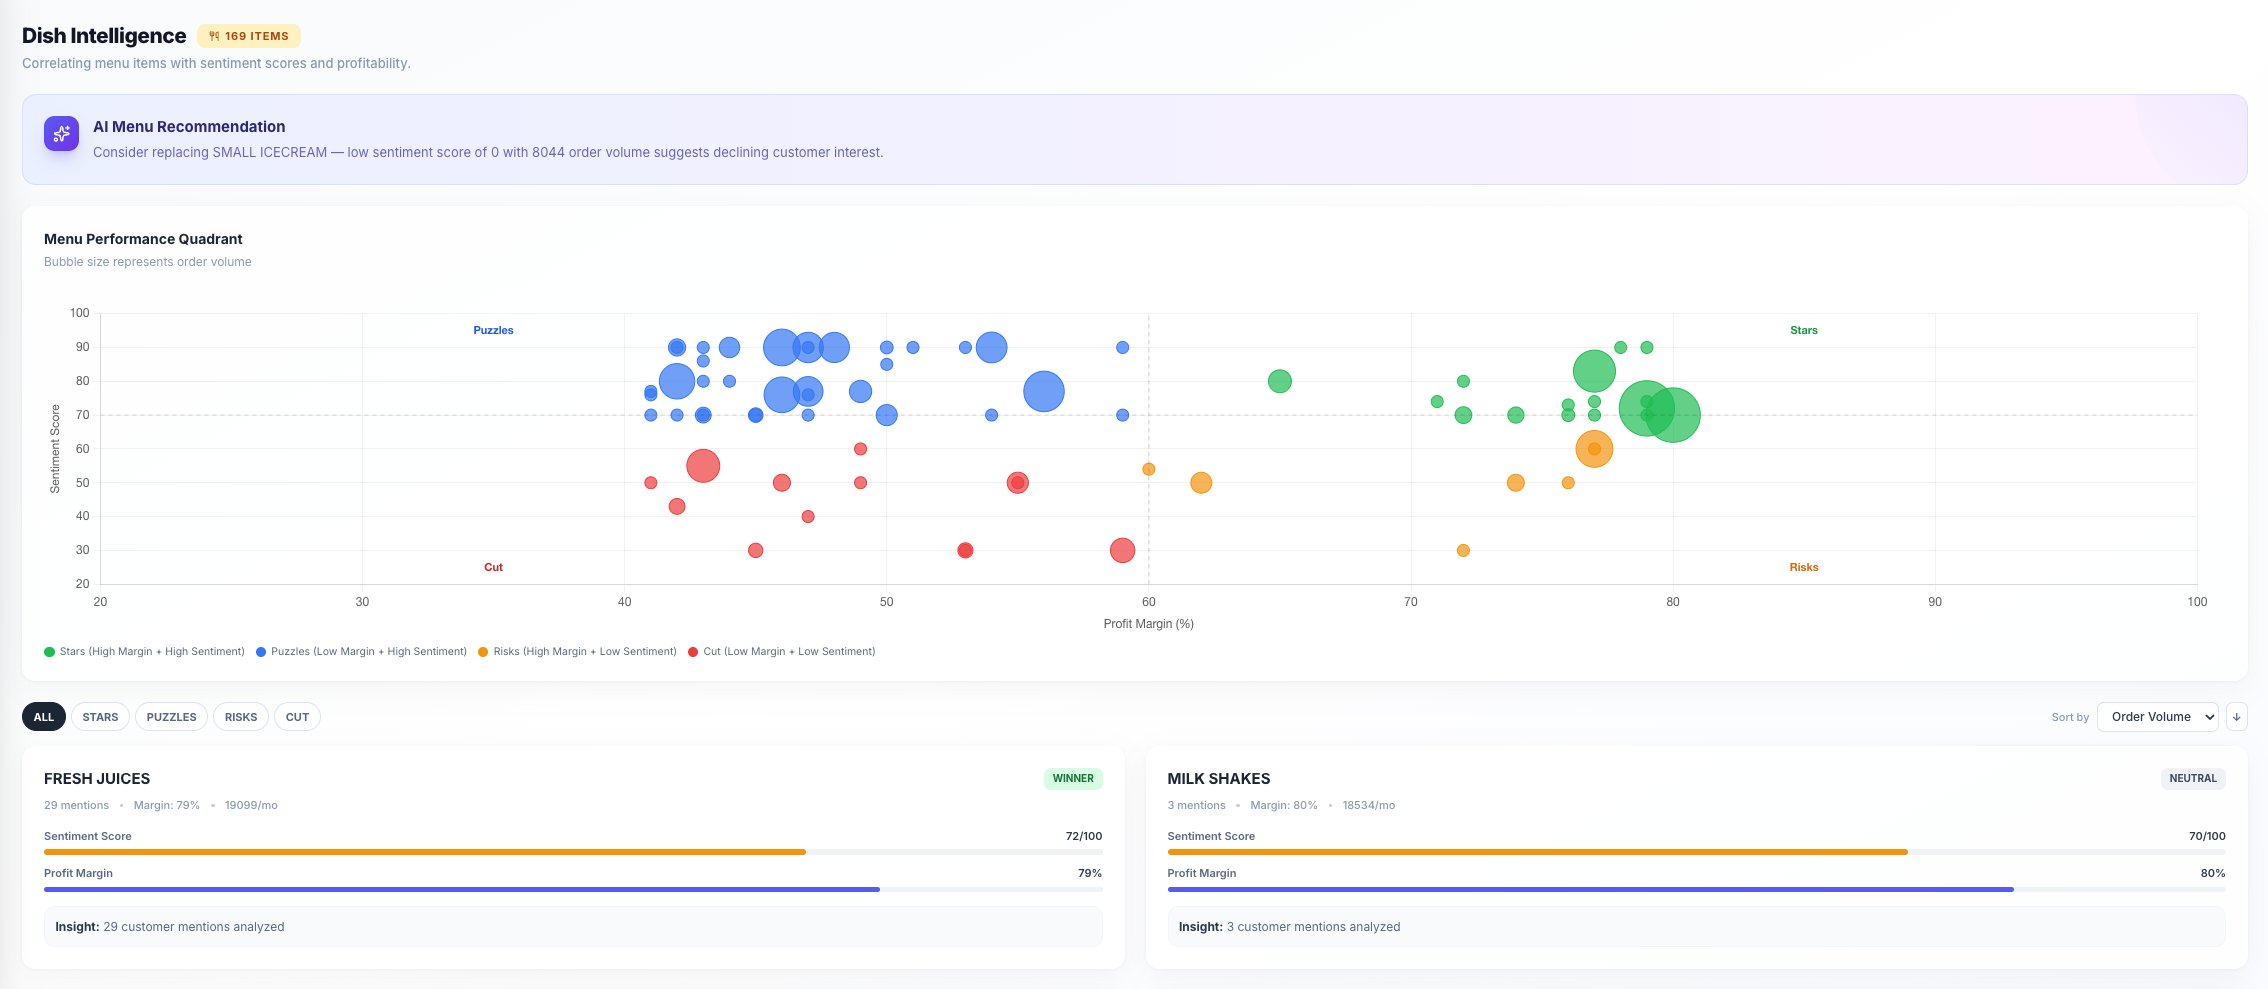Click the NEUTRAL badge on Milk Shakes card
This screenshot has height=989, width=2268.
point(2193,778)
